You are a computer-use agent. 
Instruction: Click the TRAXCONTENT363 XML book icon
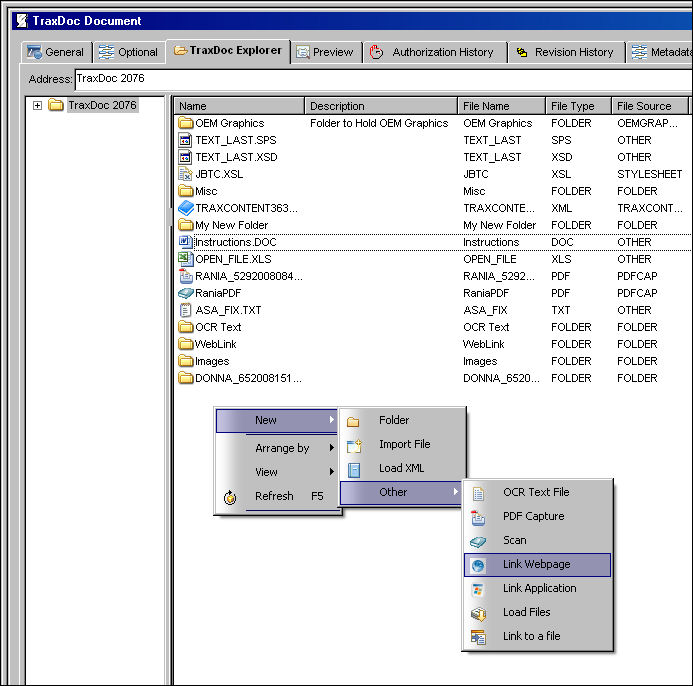point(186,208)
